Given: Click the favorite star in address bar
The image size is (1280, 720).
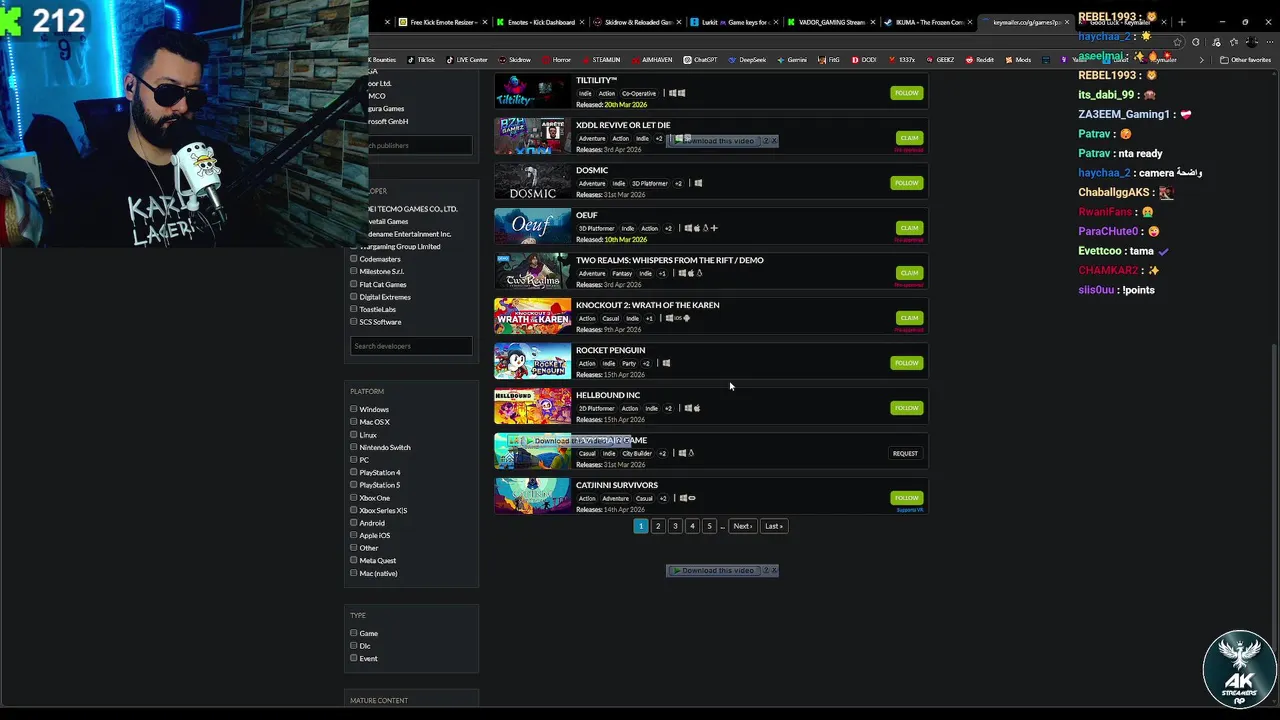Looking at the screenshot, I should coord(1178,42).
